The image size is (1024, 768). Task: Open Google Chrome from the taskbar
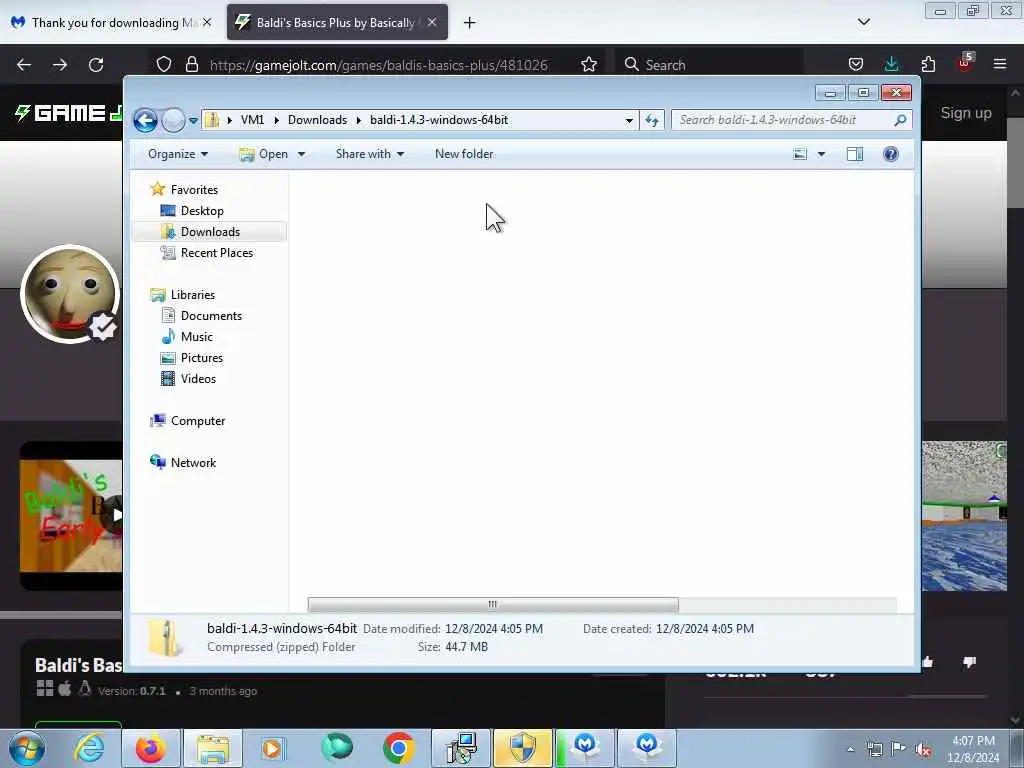click(x=398, y=748)
